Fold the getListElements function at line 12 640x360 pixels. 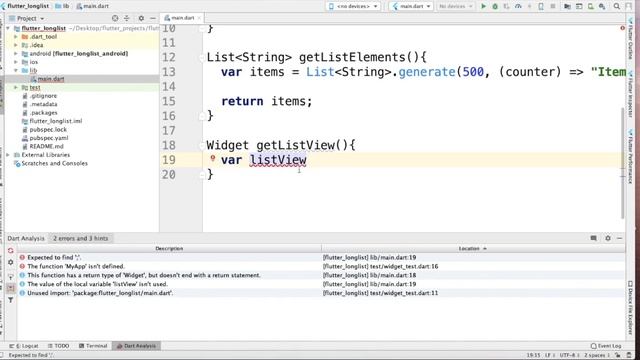[x=202, y=58]
